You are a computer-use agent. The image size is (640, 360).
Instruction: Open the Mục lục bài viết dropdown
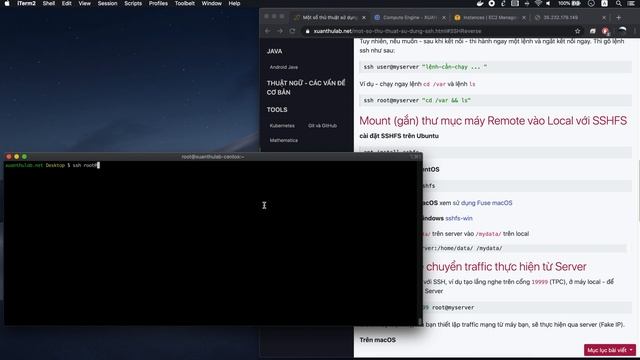coord(610,350)
